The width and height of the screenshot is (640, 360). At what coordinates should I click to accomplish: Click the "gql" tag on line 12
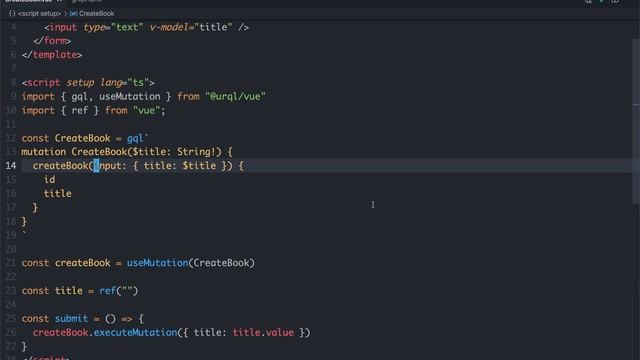(135, 138)
